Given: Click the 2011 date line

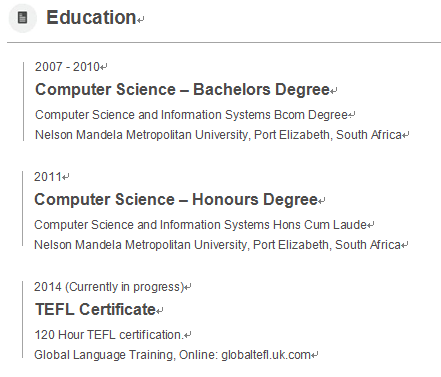Looking at the screenshot, I should click(x=48, y=177).
